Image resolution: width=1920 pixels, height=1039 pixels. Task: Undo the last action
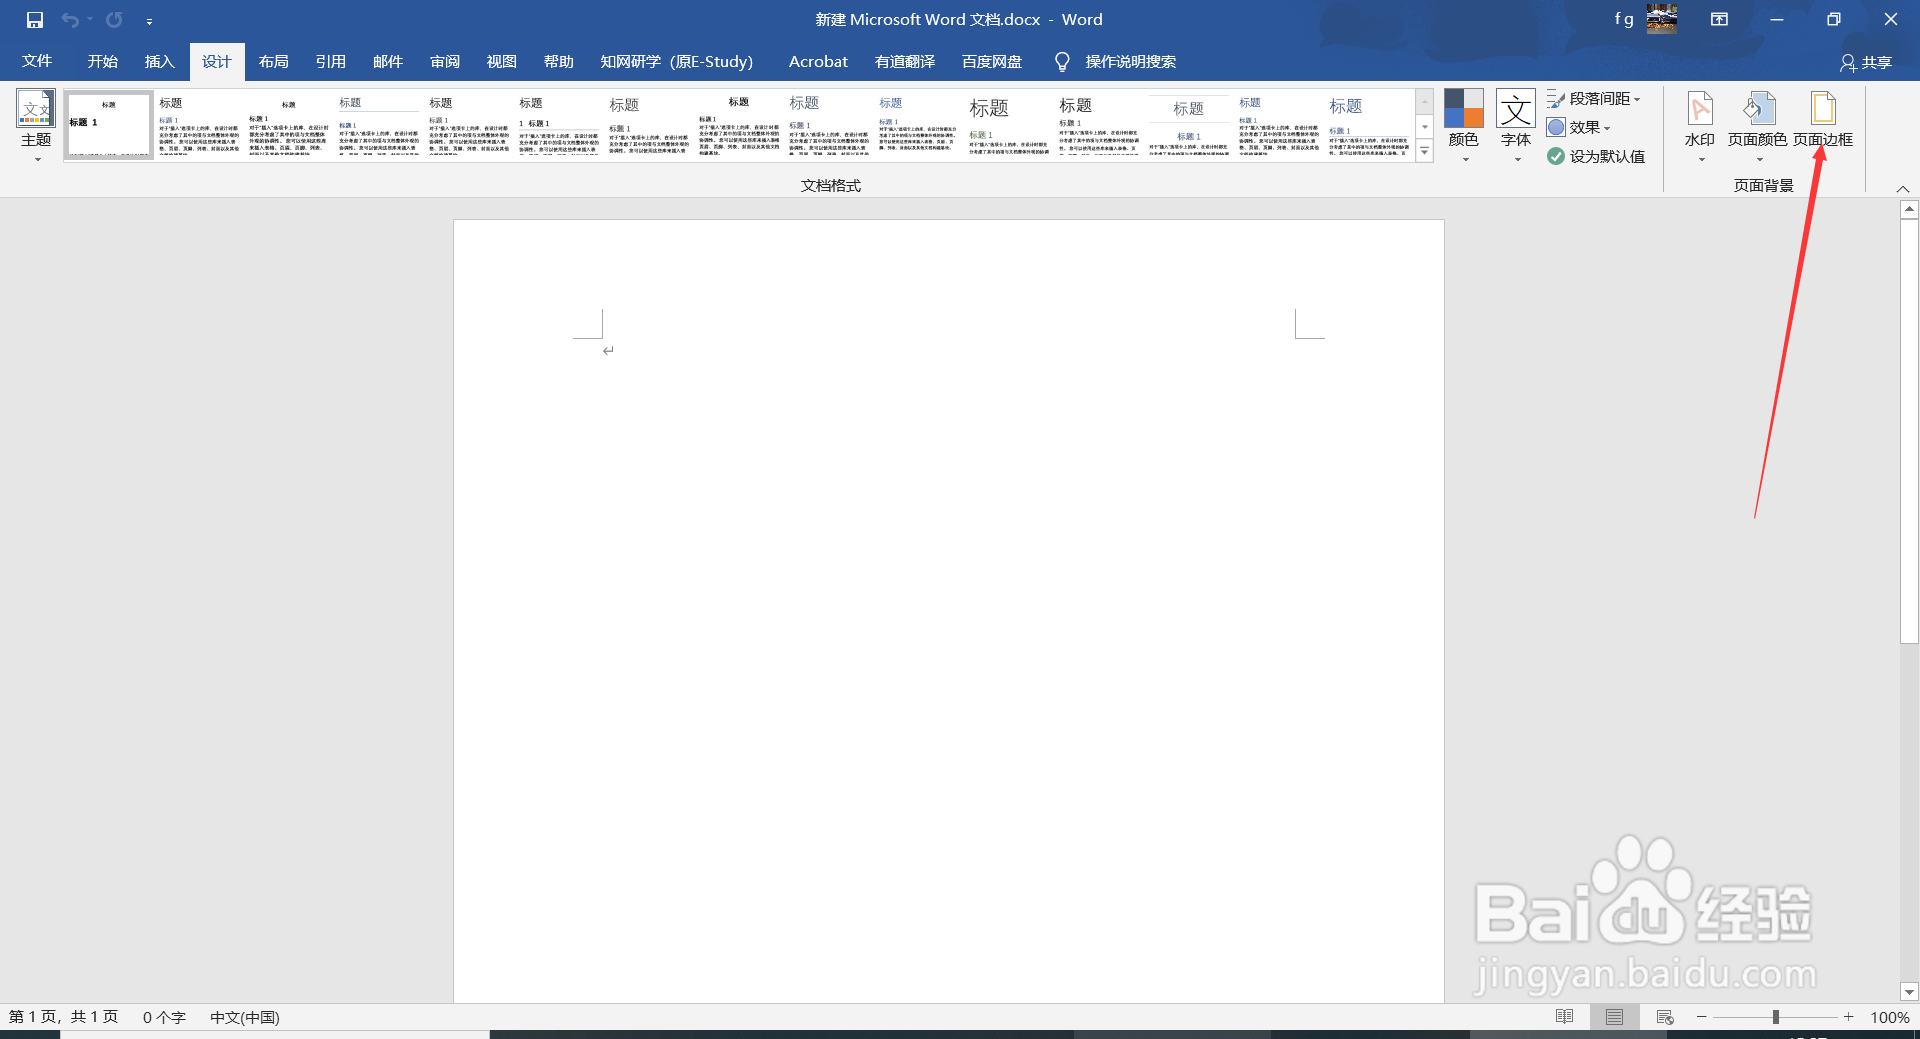click(70, 20)
